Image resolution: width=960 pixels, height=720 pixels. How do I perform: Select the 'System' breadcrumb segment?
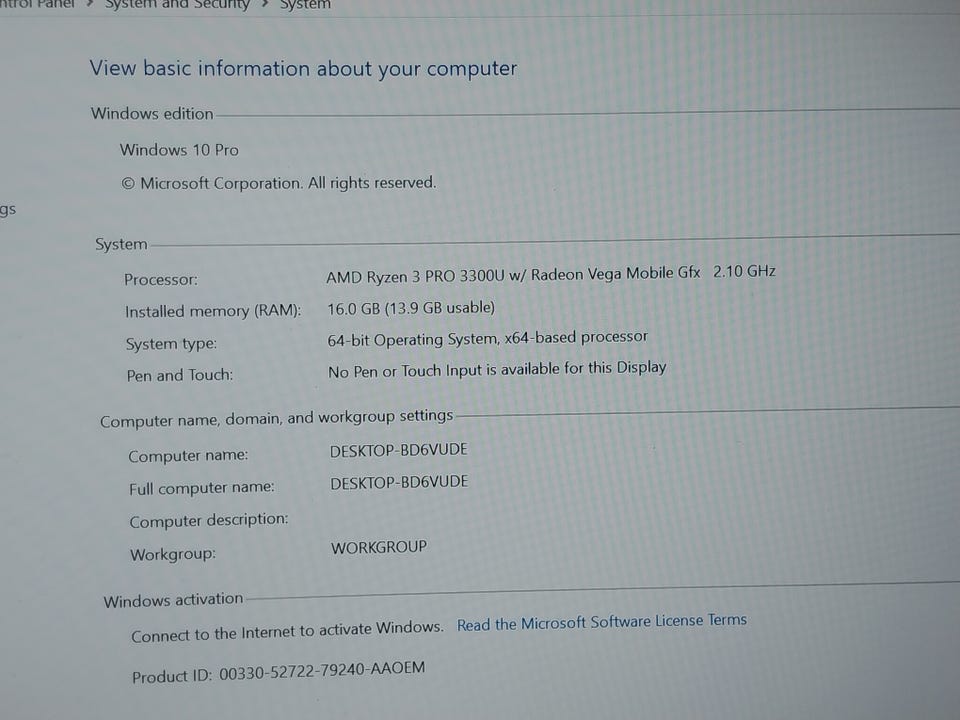coord(305,4)
